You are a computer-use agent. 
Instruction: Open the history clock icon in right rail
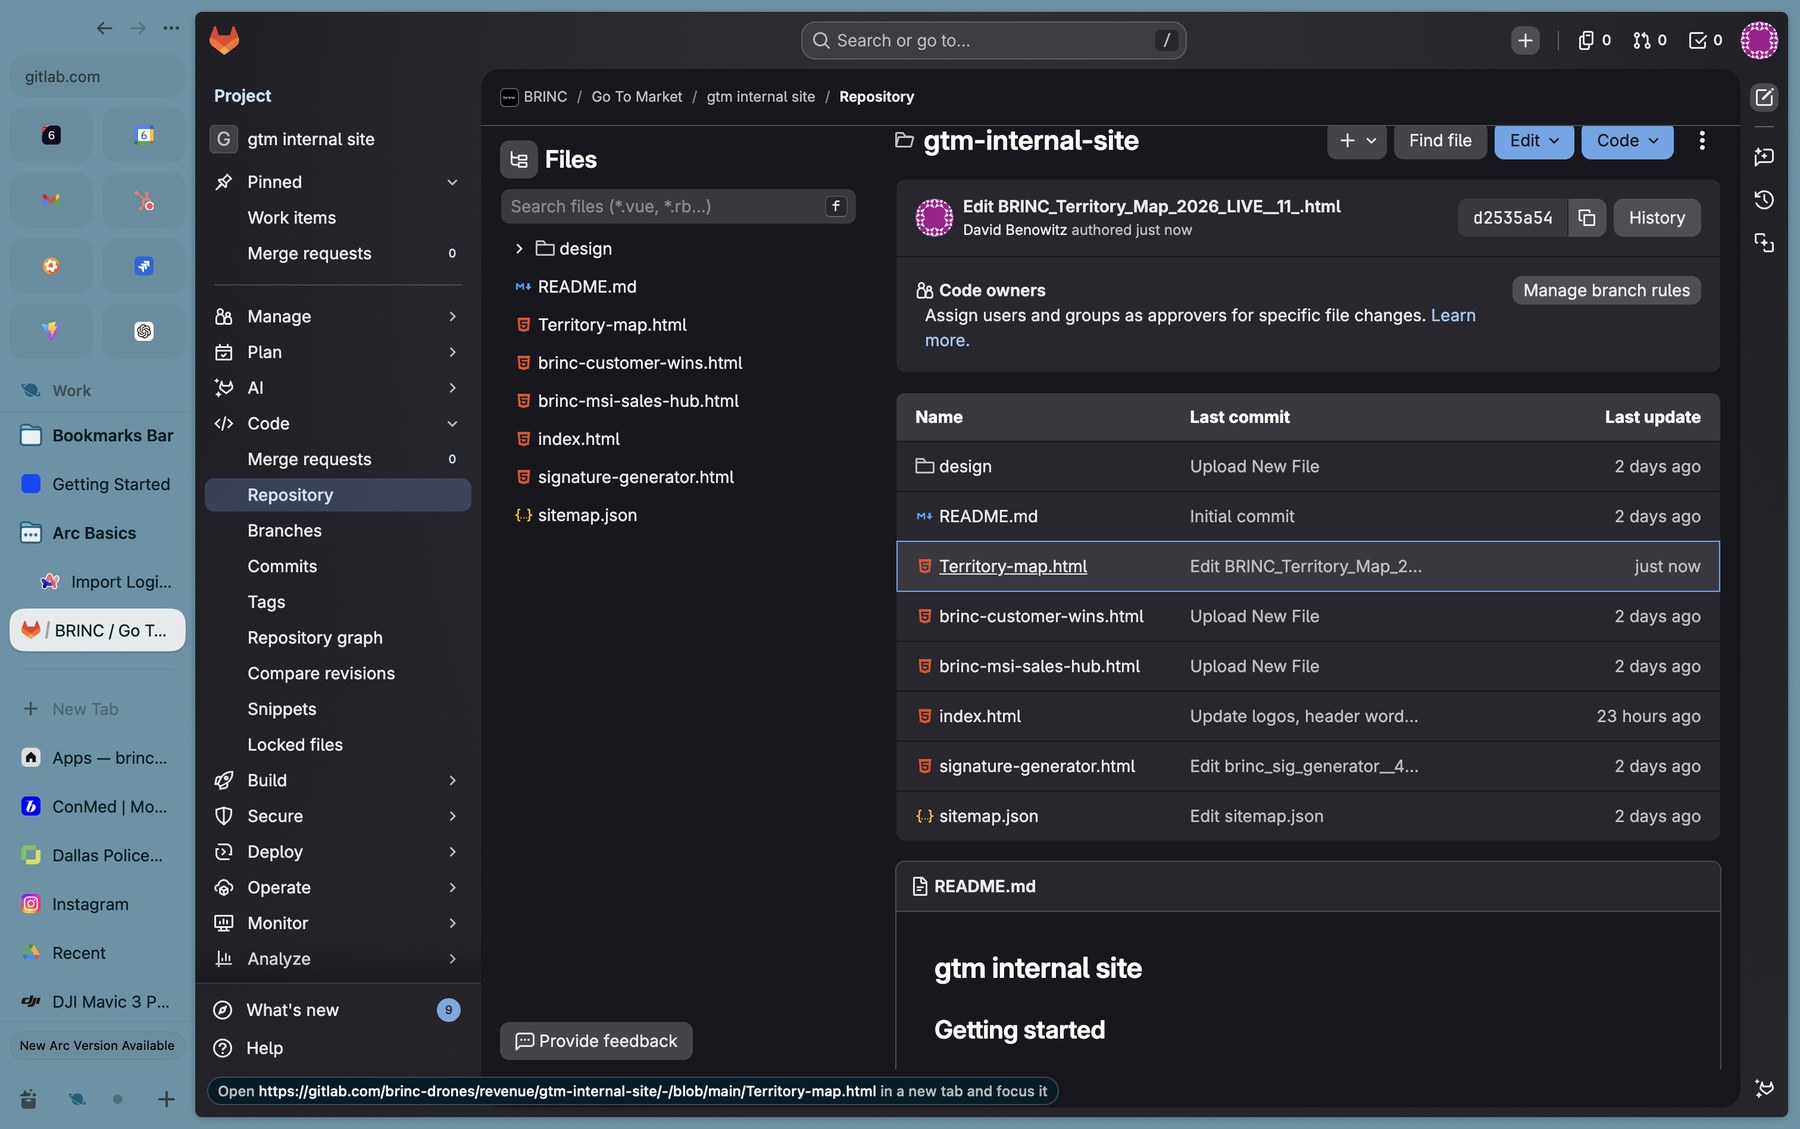[x=1764, y=200]
